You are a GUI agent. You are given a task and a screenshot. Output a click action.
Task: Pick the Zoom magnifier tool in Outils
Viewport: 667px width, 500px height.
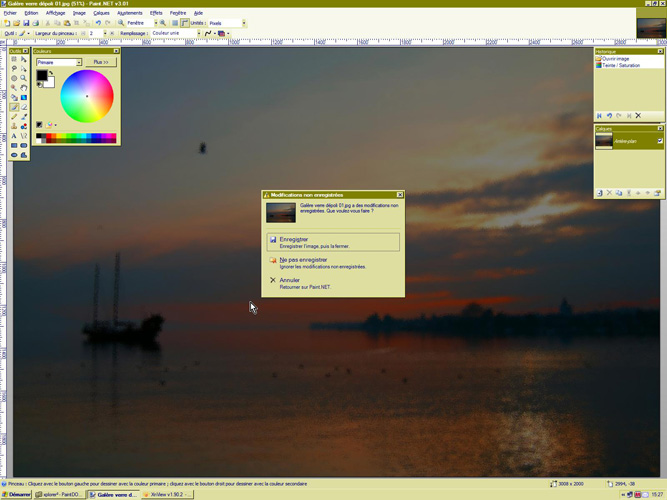coord(23,78)
